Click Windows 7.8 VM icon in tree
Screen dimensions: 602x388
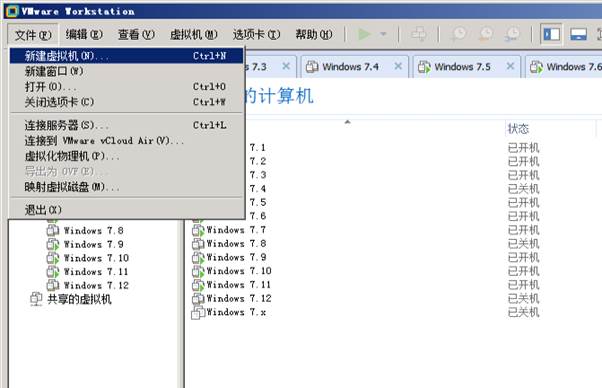point(53,231)
